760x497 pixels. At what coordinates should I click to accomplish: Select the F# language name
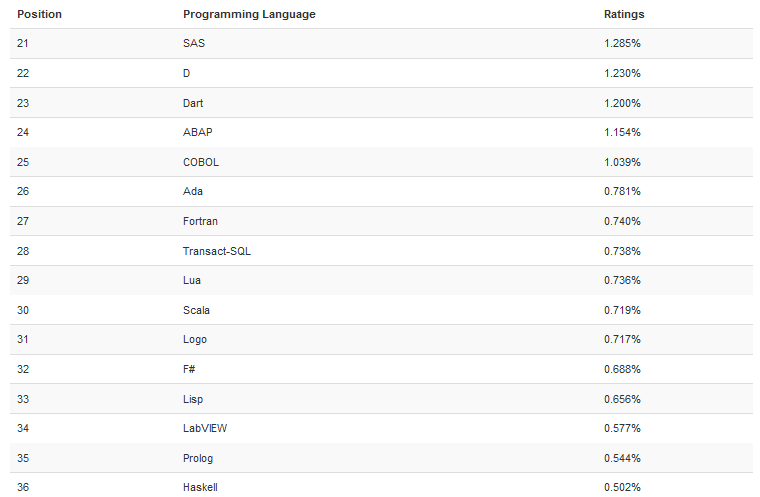pyautogui.click(x=189, y=370)
